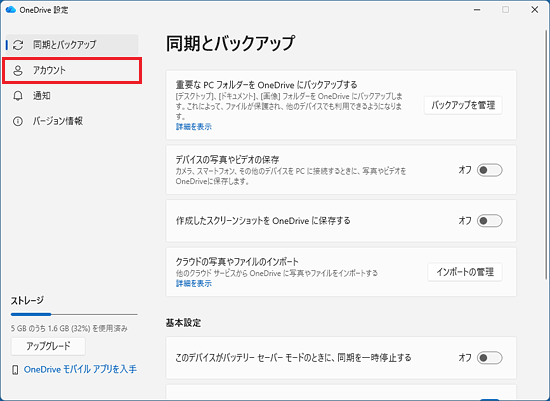Minimize the OneDrive settings window
The height and width of the screenshot is (401, 550).
click(x=477, y=10)
